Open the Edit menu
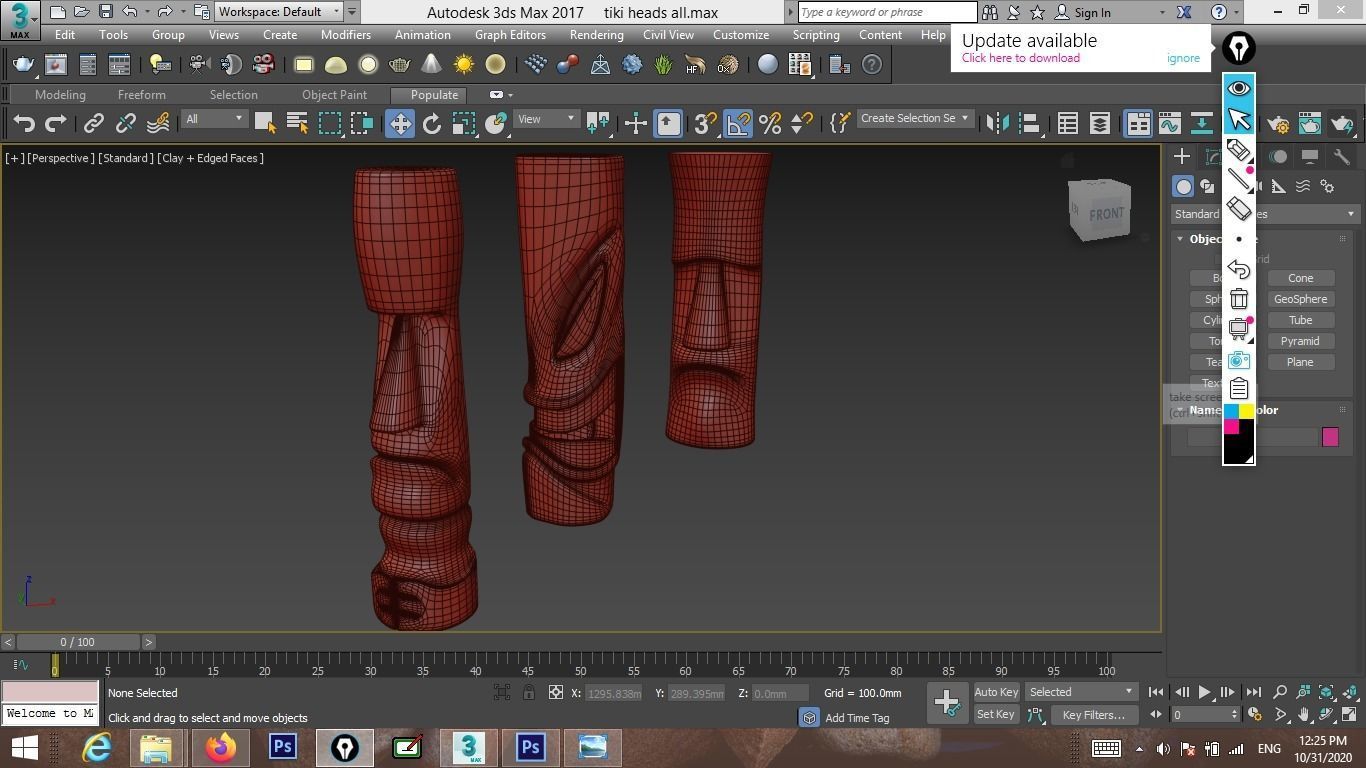 65,35
